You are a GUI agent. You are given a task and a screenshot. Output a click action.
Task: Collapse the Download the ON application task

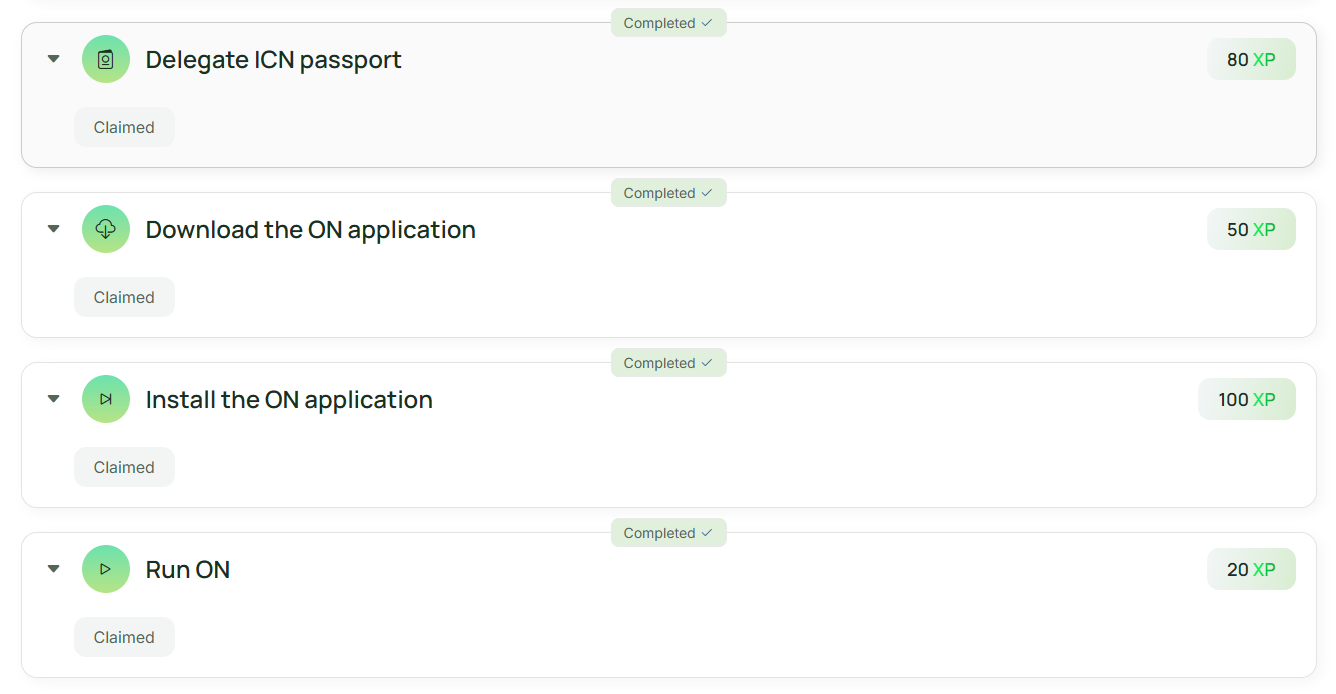54,229
